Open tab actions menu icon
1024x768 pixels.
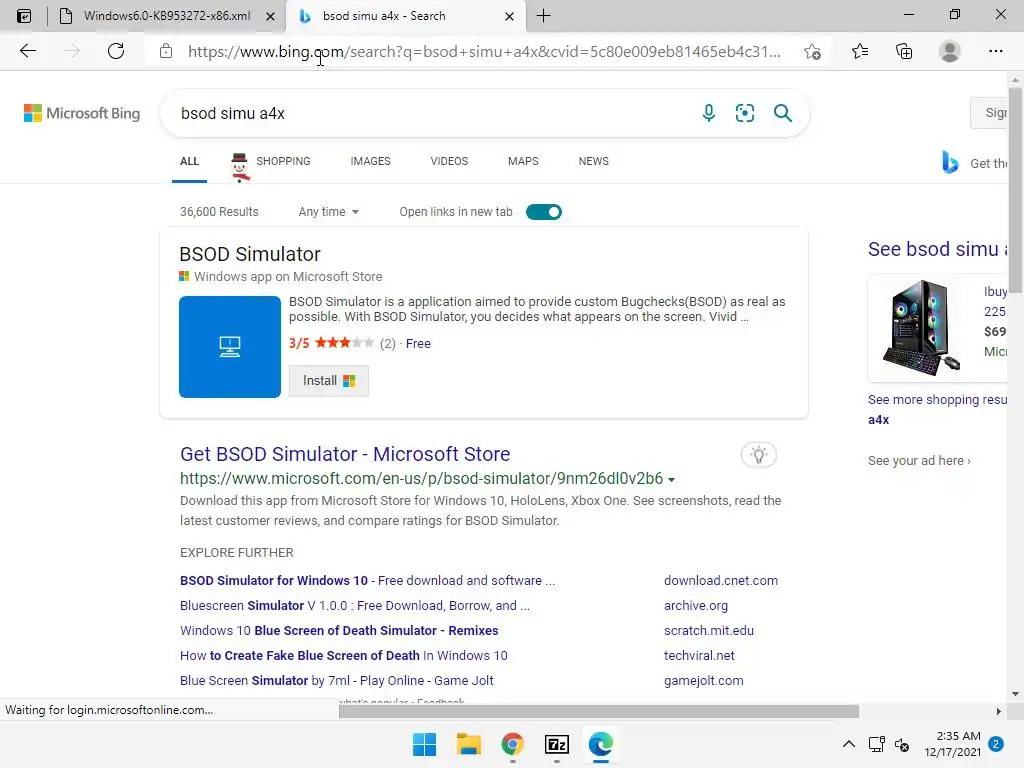[24, 16]
